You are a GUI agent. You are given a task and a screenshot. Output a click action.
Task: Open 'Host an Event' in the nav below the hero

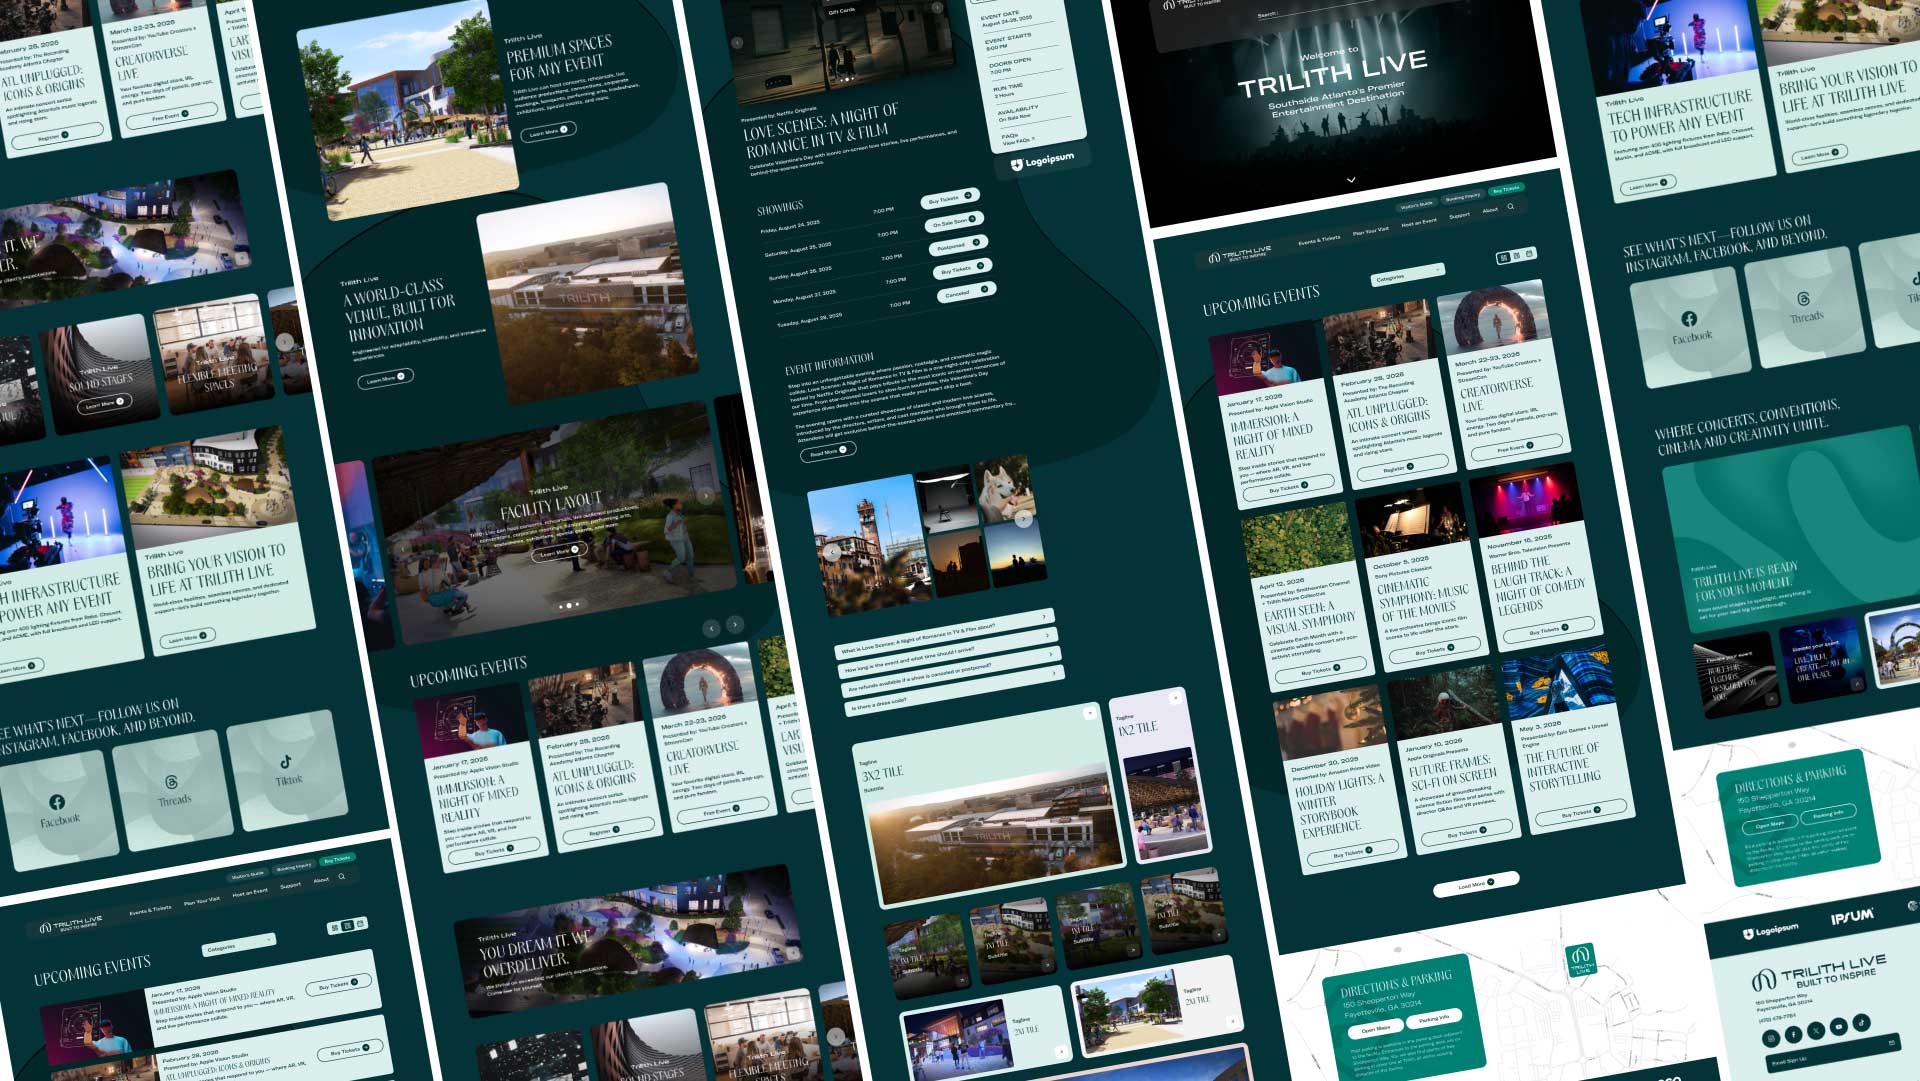[x=1419, y=222]
